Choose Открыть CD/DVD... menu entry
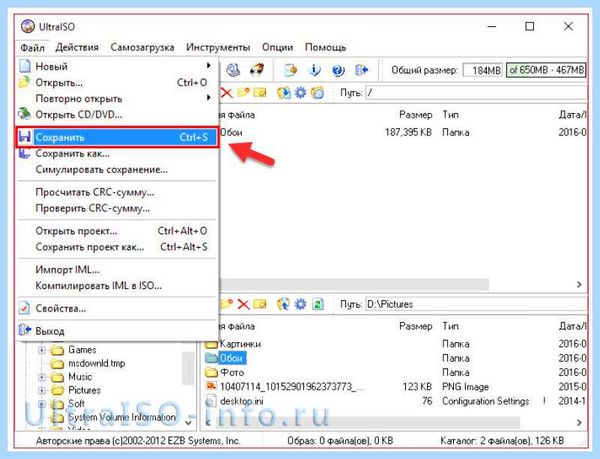This screenshot has height=459, width=600. click(117, 114)
